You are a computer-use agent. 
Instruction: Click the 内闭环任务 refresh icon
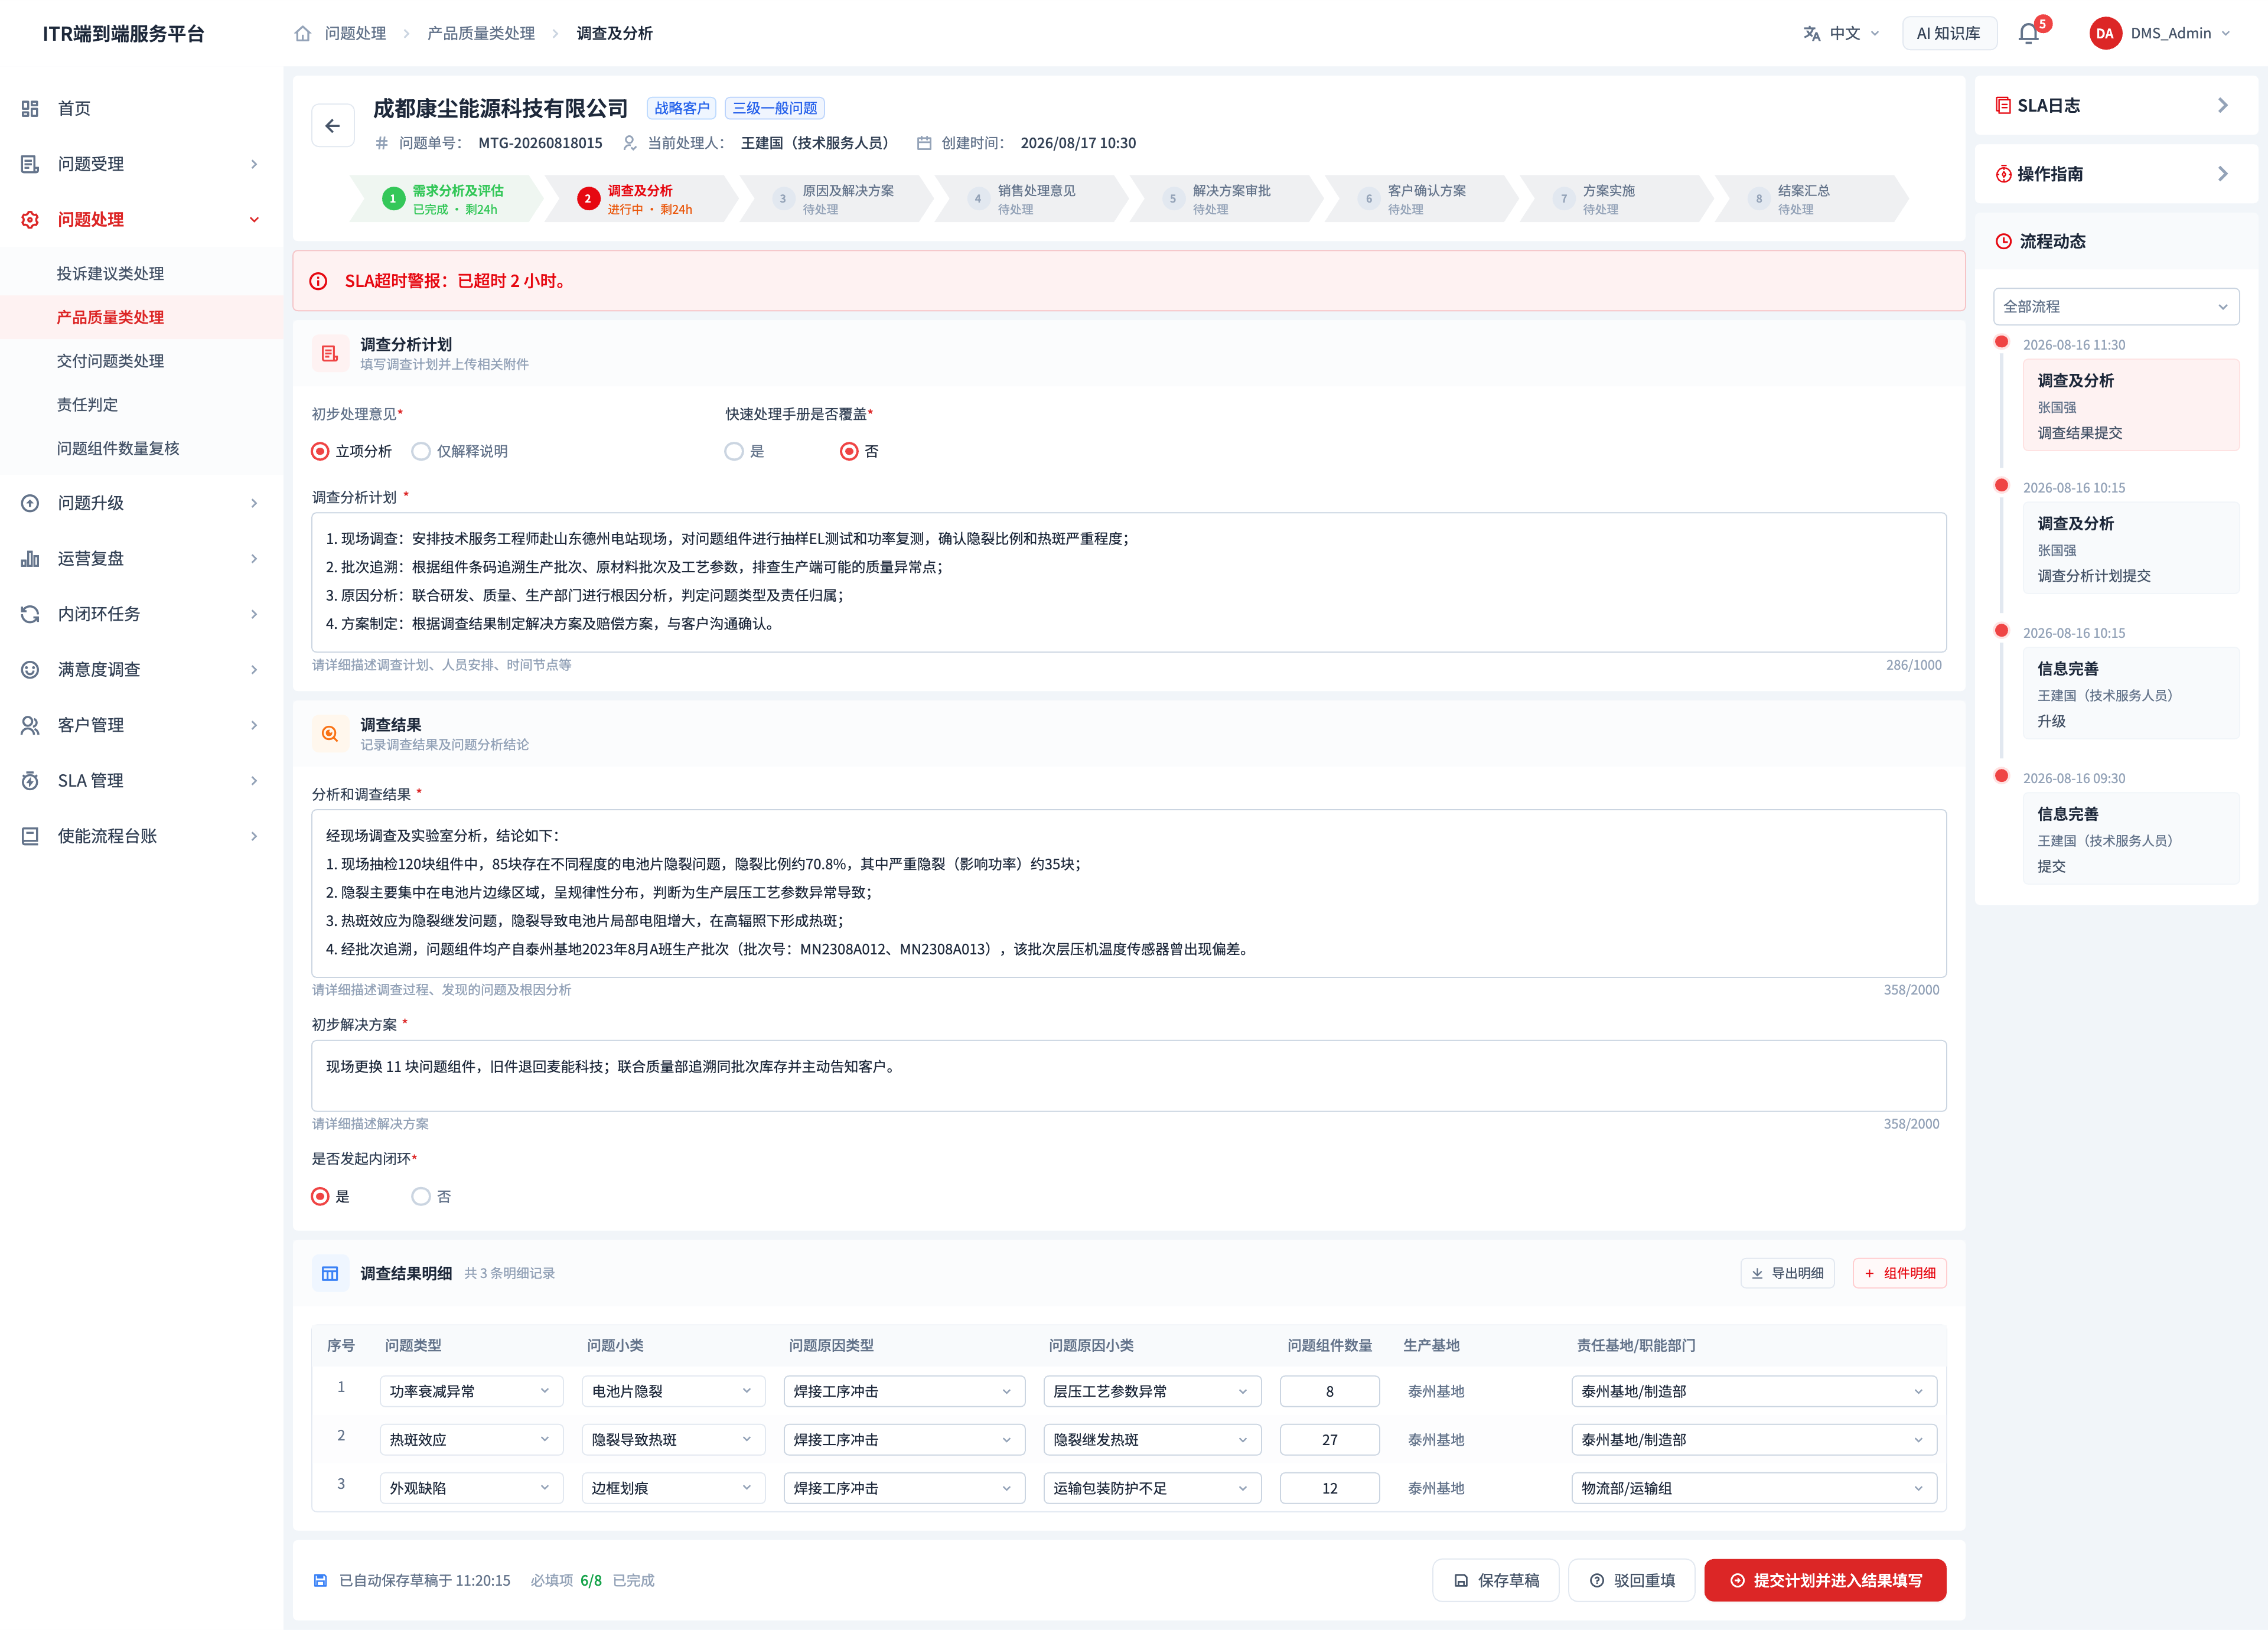pos(30,614)
